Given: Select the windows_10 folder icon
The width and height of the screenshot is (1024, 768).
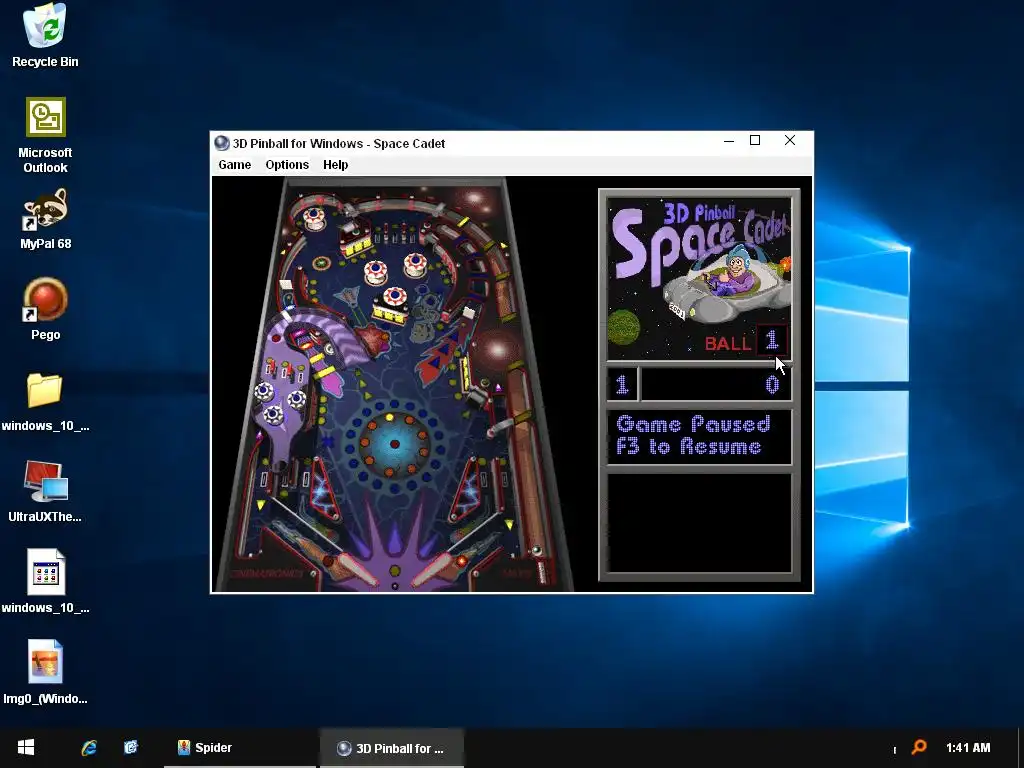Looking at the screenshot, I should pyautogui.click(x=45, y=402).
